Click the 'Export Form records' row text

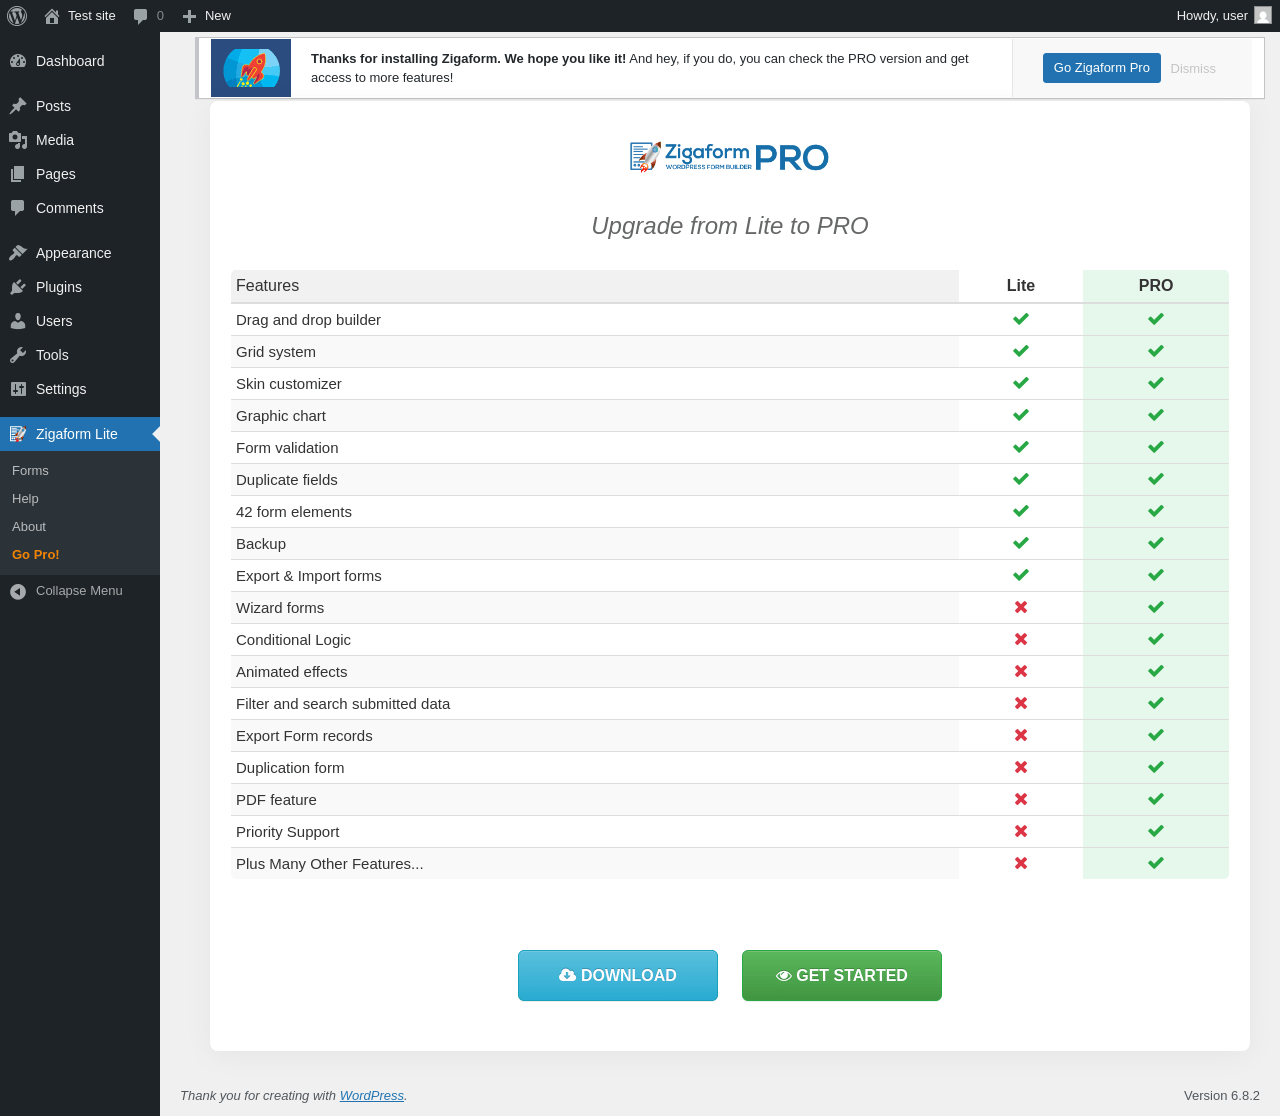[304, 736]
